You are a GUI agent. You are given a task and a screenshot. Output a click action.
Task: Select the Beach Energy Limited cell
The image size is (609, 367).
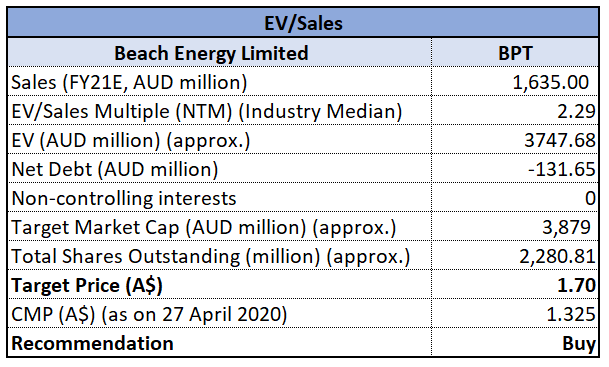tap(219, 52)
